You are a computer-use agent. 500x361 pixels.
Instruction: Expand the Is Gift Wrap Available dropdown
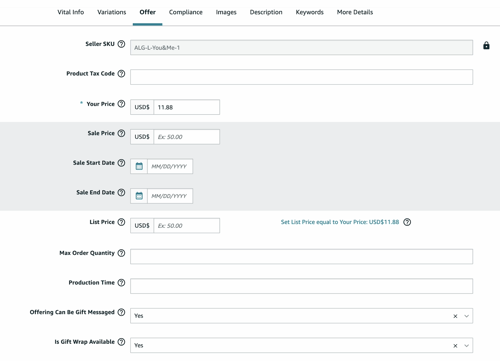[x=466, y=346]
